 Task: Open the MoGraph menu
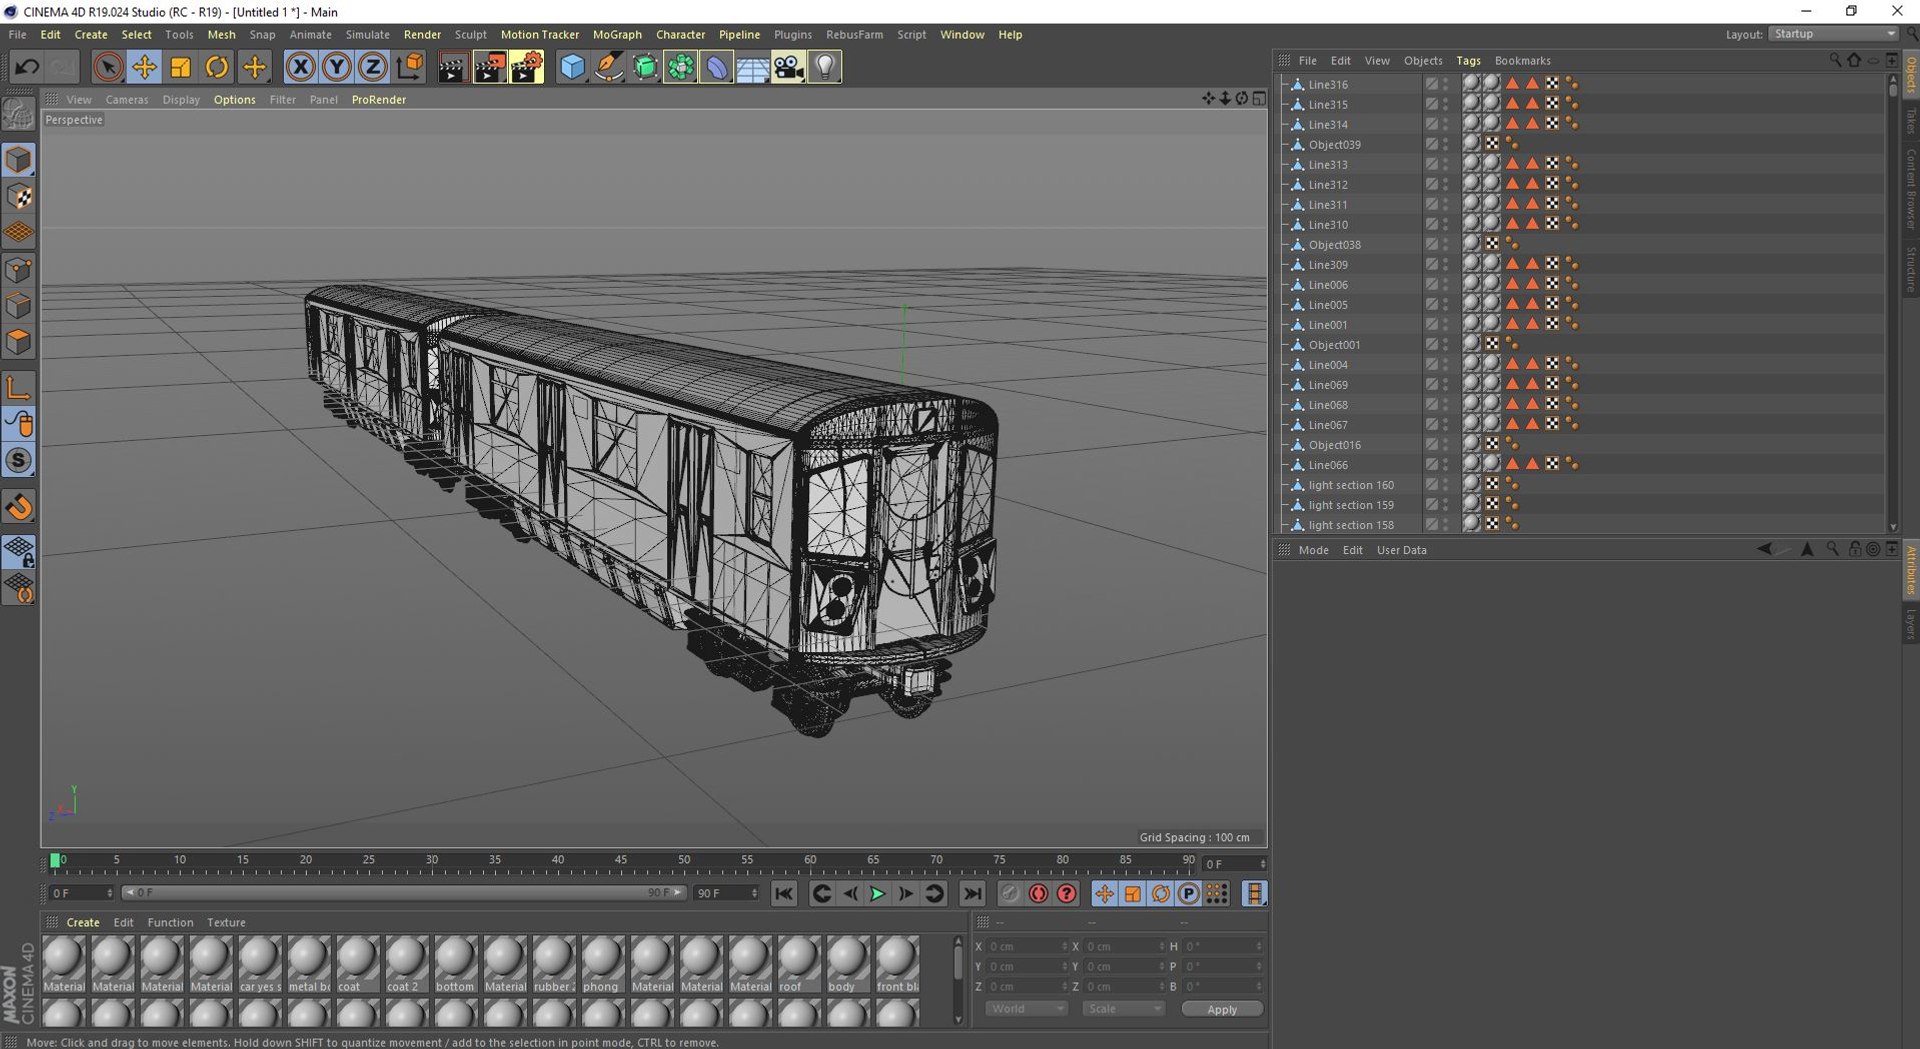pos(617,34)
